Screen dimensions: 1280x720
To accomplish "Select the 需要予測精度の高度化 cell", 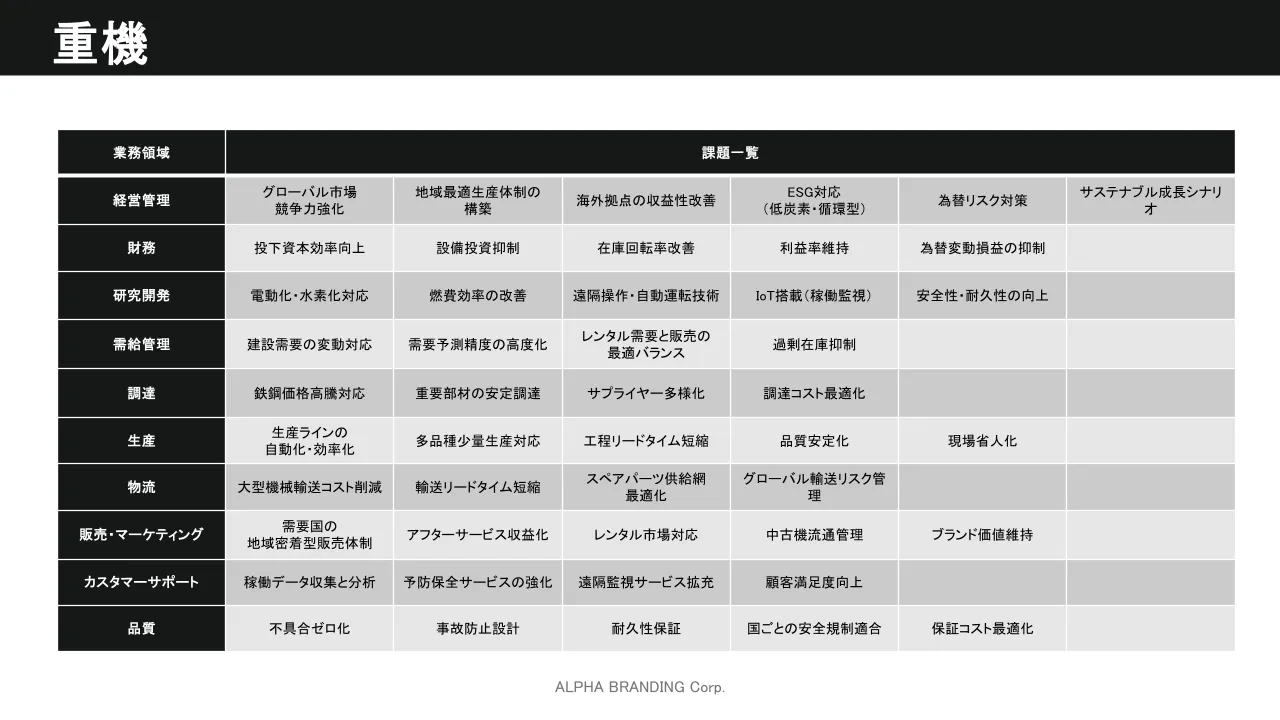I will (x=478, y=344).
